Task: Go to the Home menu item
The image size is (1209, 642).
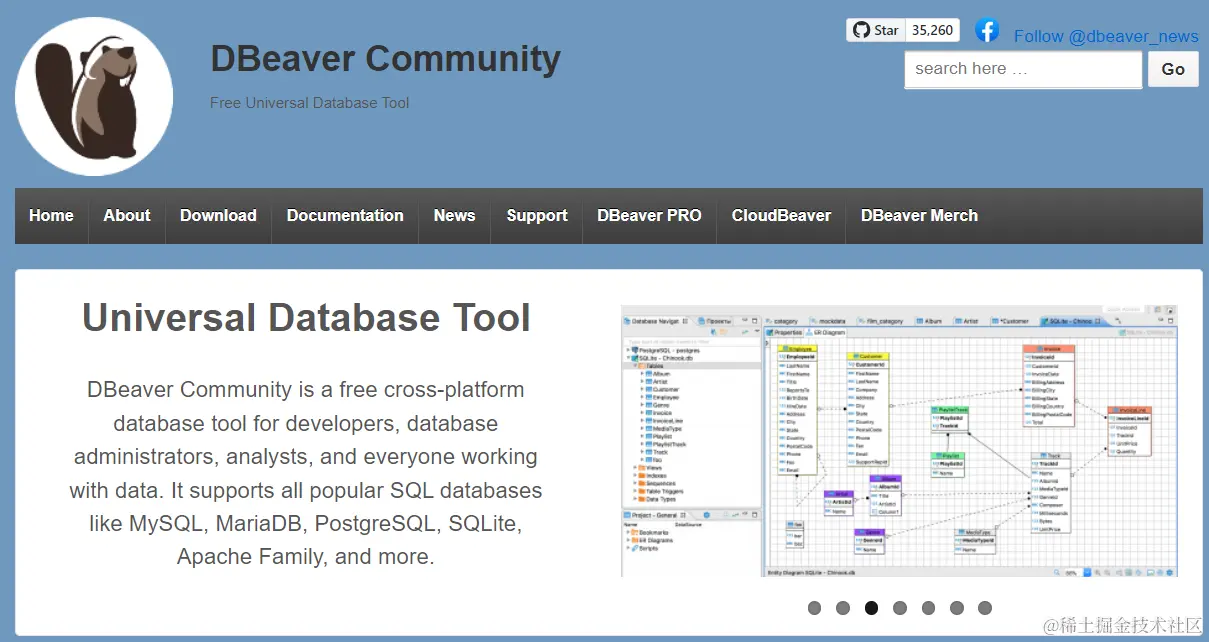Action: tap(51, 216)
